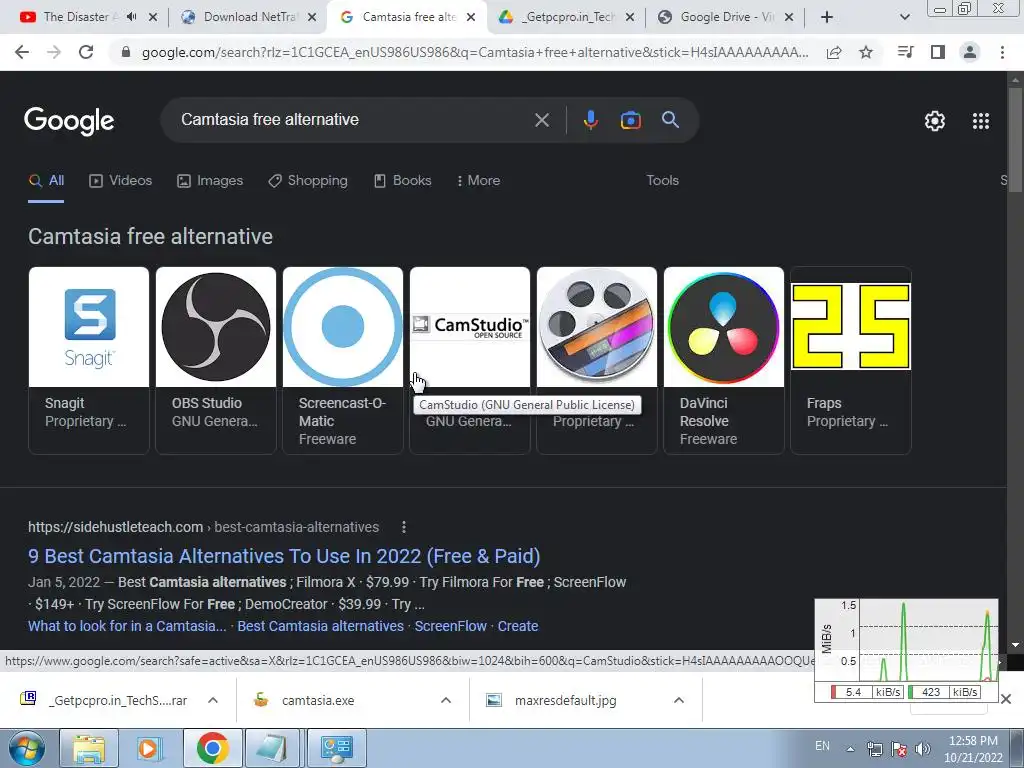The height and width of the screenshot is (768, 1024).
Task: Select the Snagit card
Action: click(x=89, y=360)
